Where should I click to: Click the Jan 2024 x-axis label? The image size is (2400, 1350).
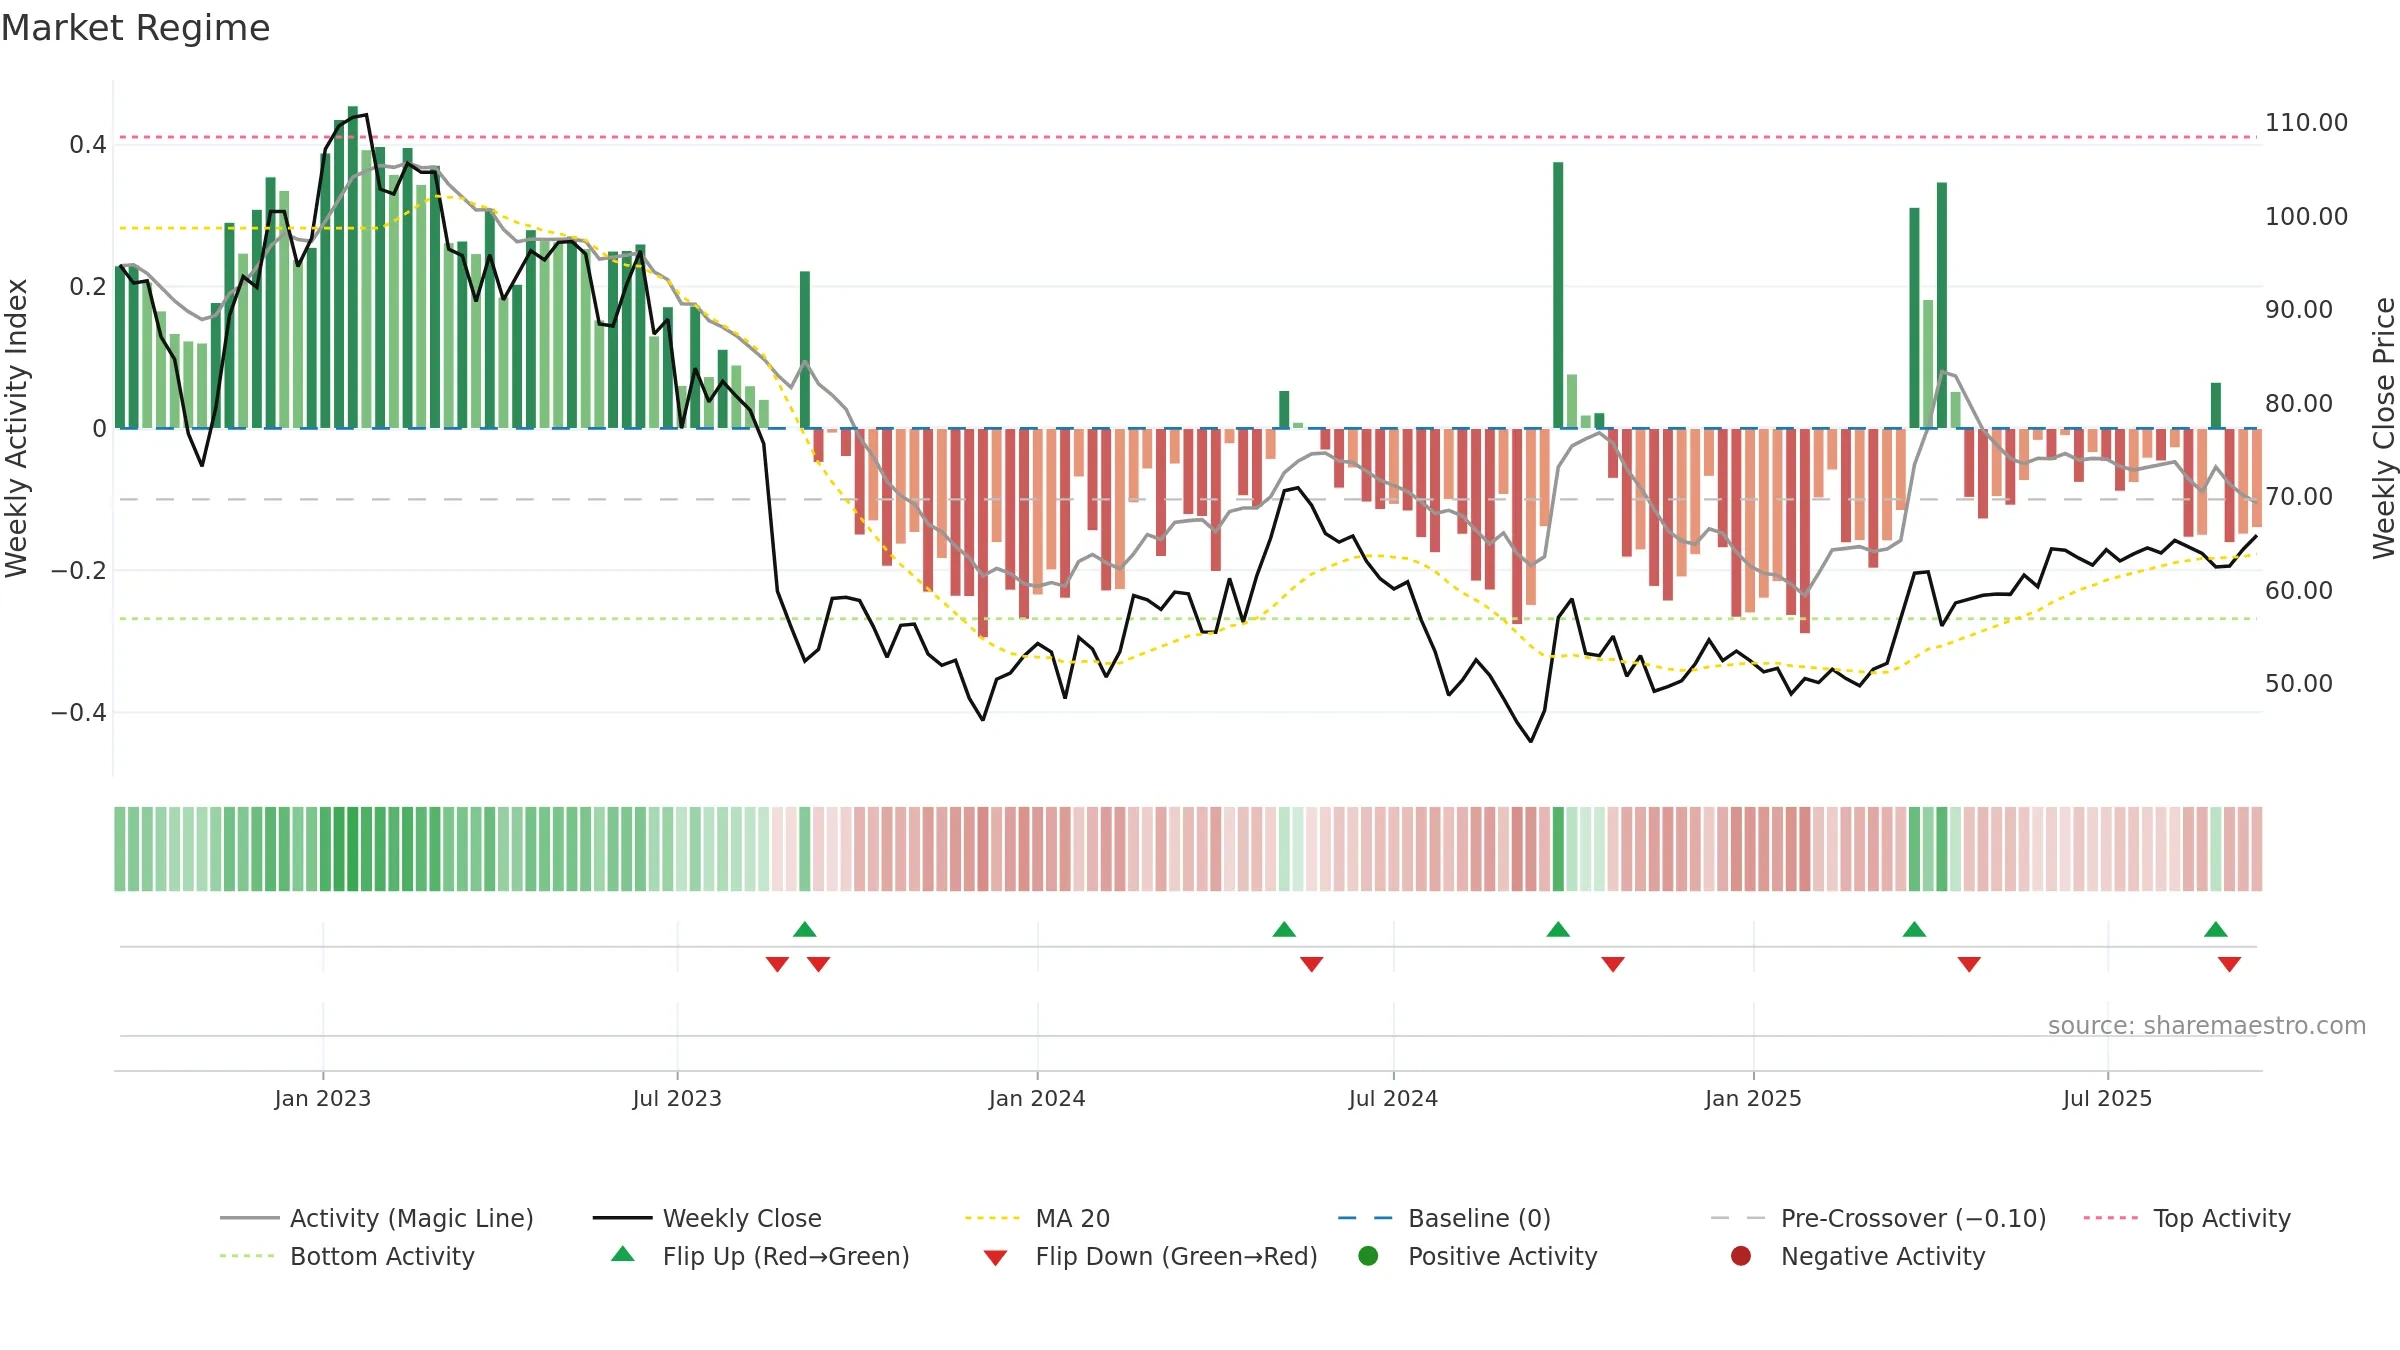pos(1037,1098)
